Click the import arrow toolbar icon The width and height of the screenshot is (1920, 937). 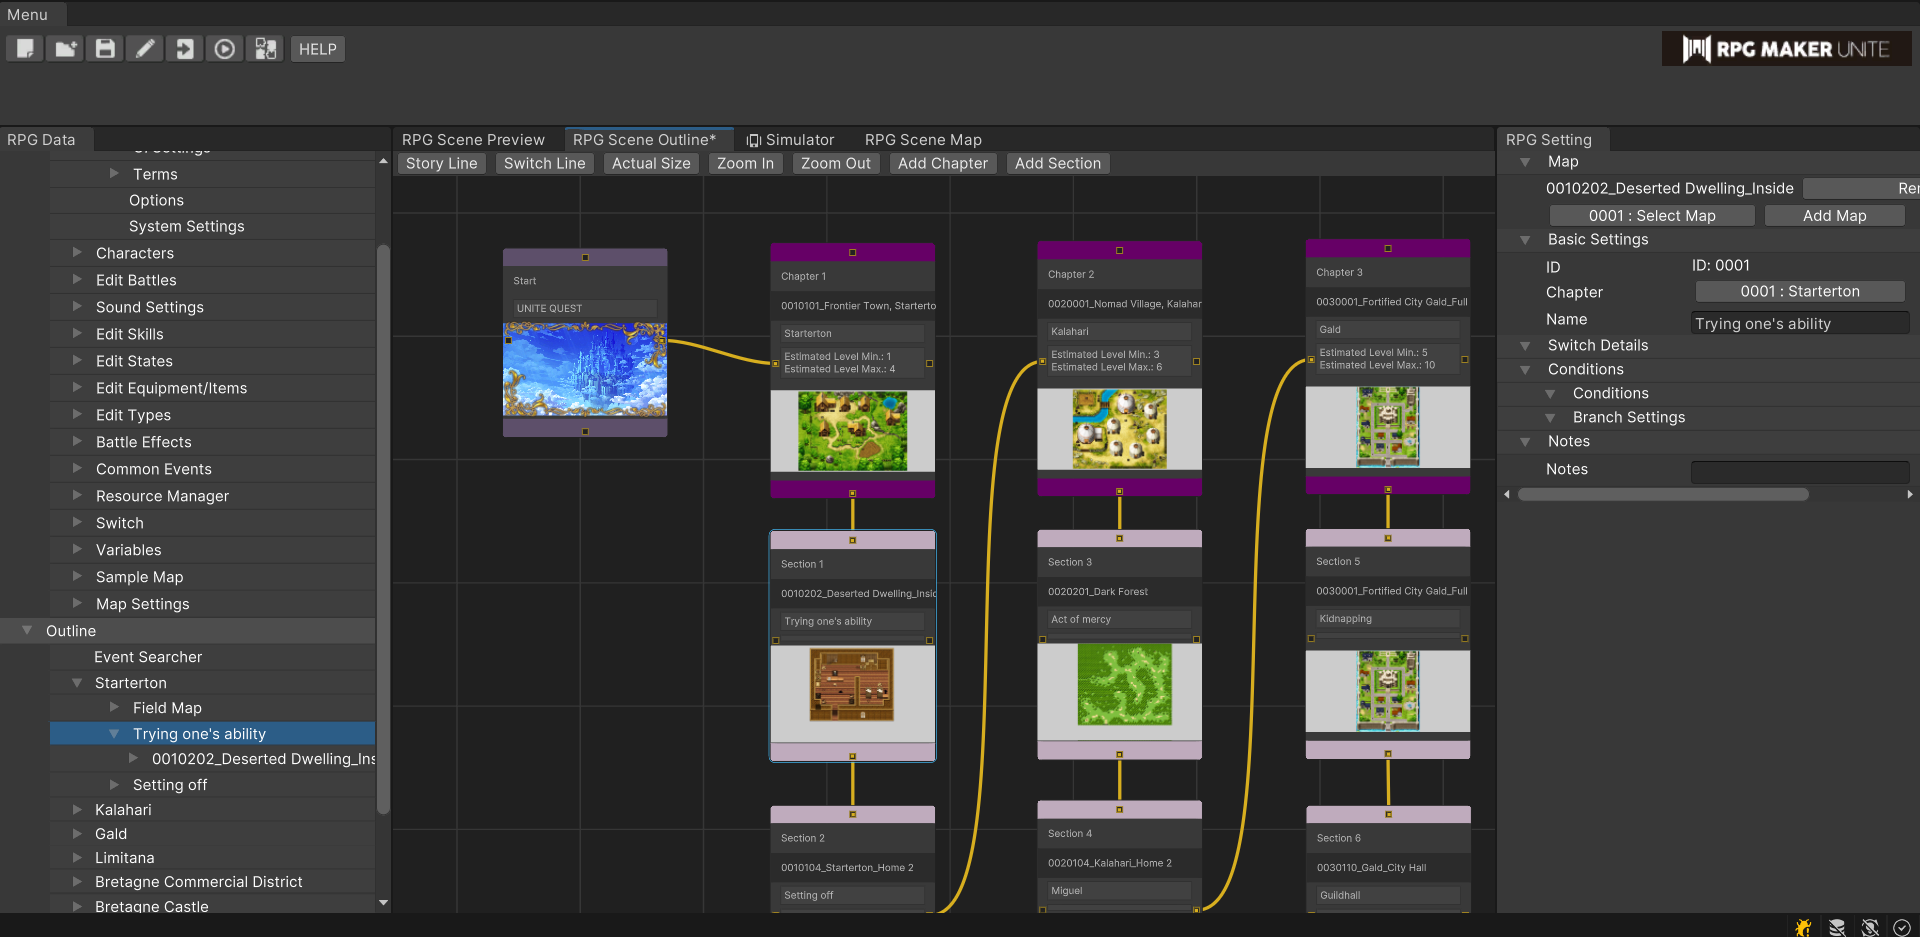185,49
